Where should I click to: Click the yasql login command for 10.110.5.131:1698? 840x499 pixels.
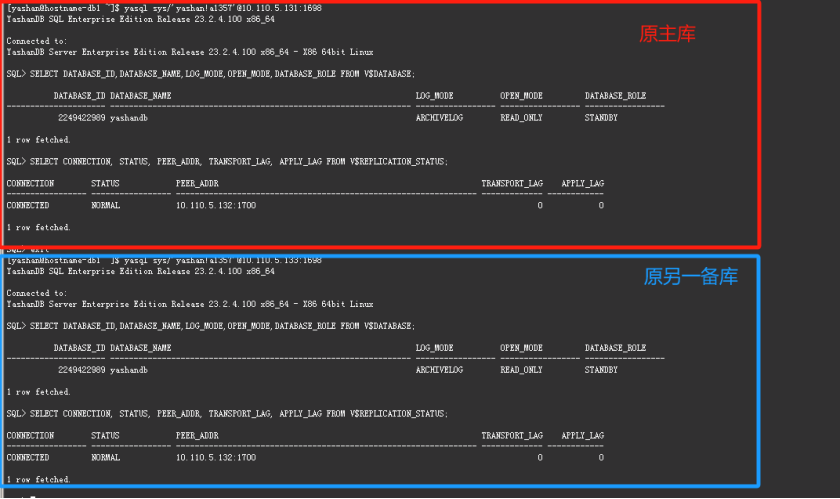[223, 8]
